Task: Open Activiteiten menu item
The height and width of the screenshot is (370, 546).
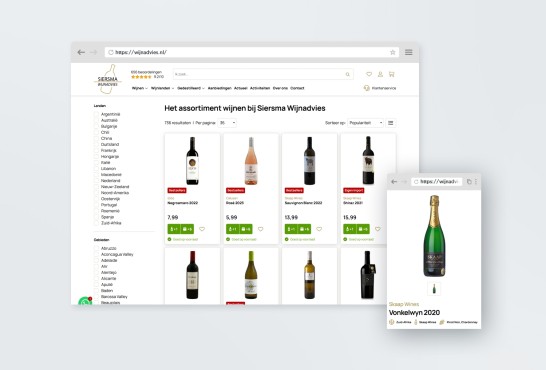Action: [x=260, y=88]
